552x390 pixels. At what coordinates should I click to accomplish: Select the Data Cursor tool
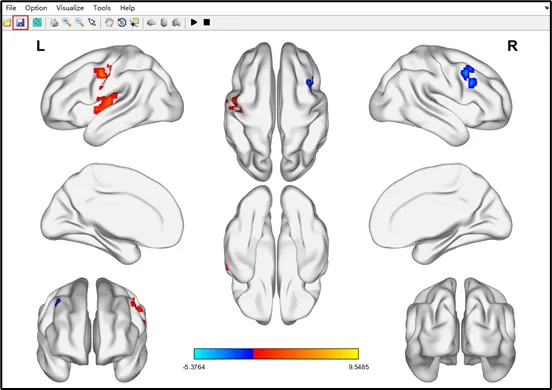click(x=134, y=23)
